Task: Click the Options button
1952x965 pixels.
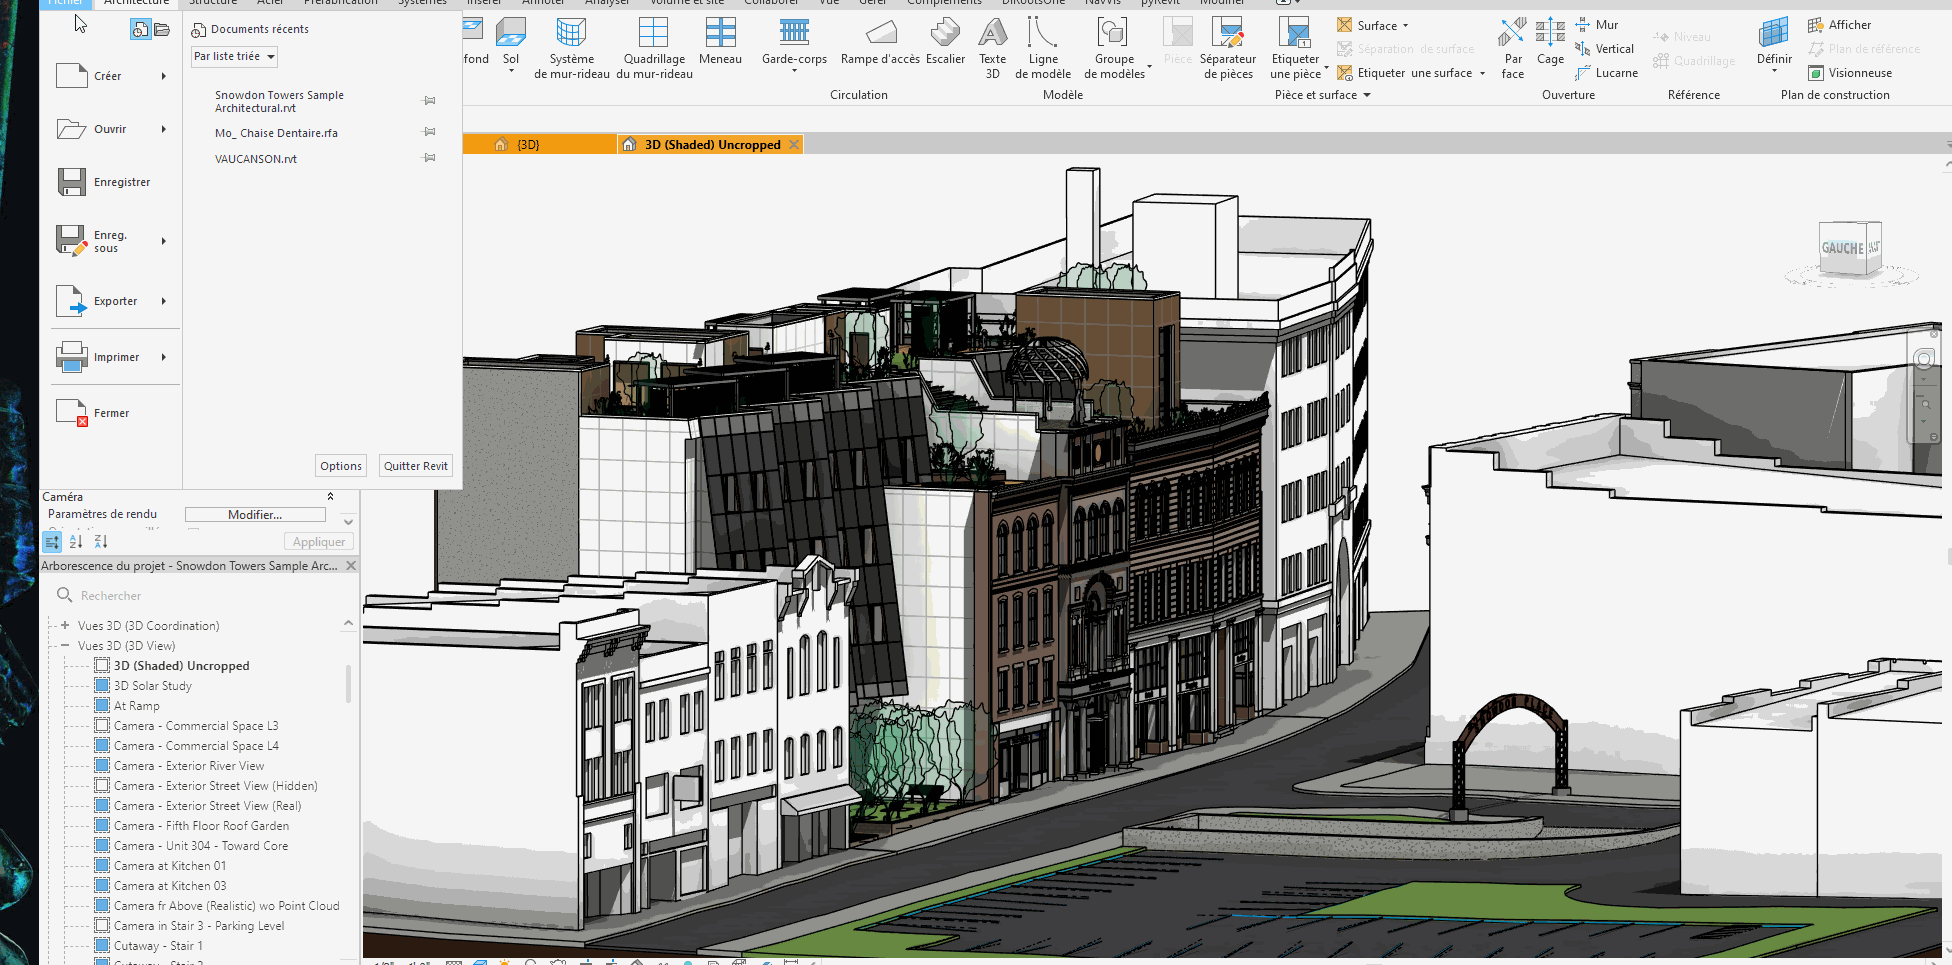Action: point(341,466)
